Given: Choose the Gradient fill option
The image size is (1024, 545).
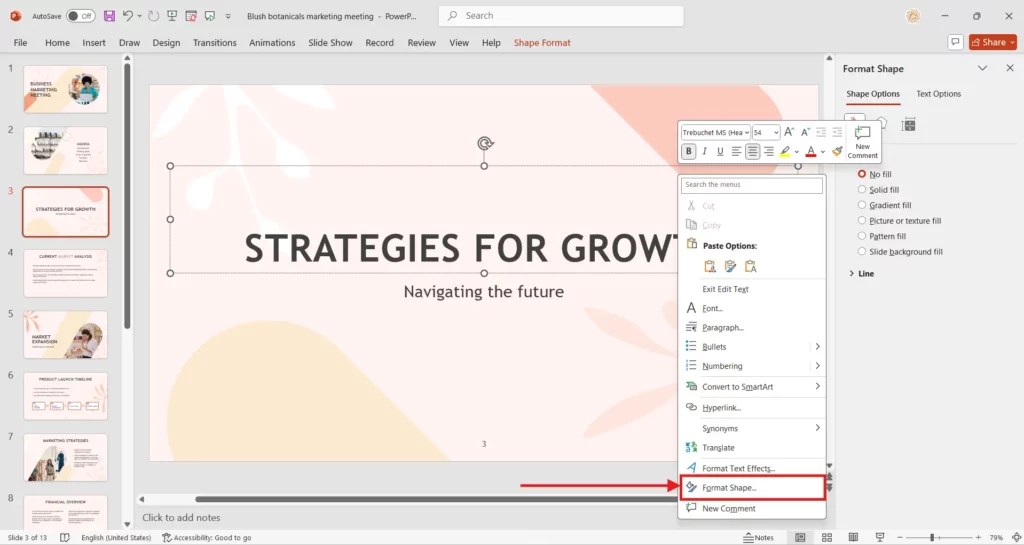Looking at the screenshot, I should 863,205.
